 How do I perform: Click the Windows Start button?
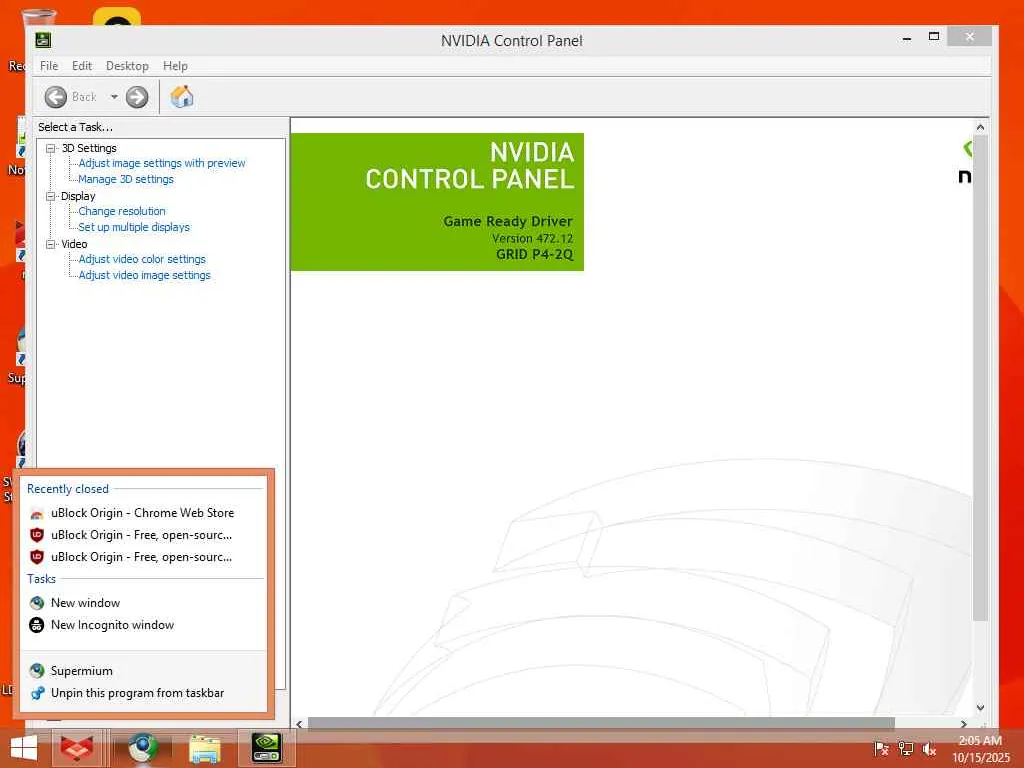[x=24, y=748]
